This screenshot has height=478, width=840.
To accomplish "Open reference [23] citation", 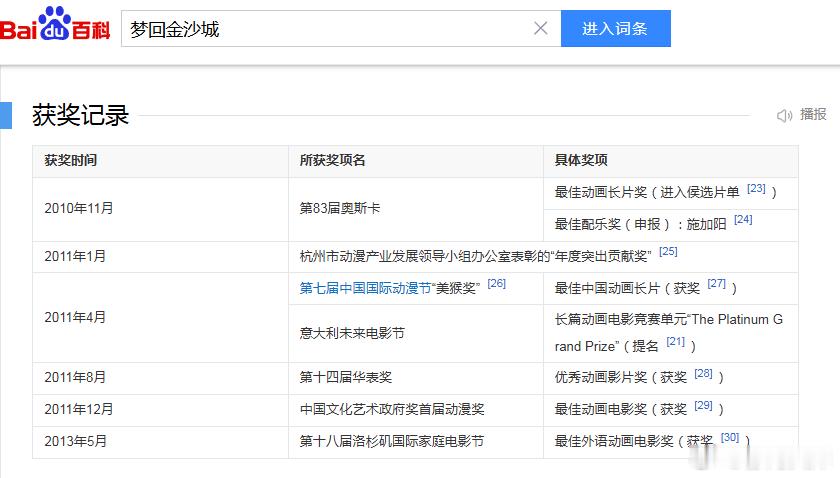I will (x=756, y=188).
